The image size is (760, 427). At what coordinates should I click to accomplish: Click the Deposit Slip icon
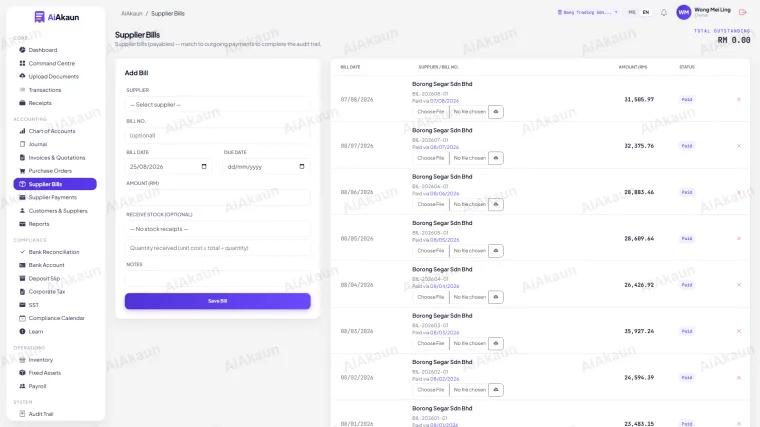click(x=22, y=278)
